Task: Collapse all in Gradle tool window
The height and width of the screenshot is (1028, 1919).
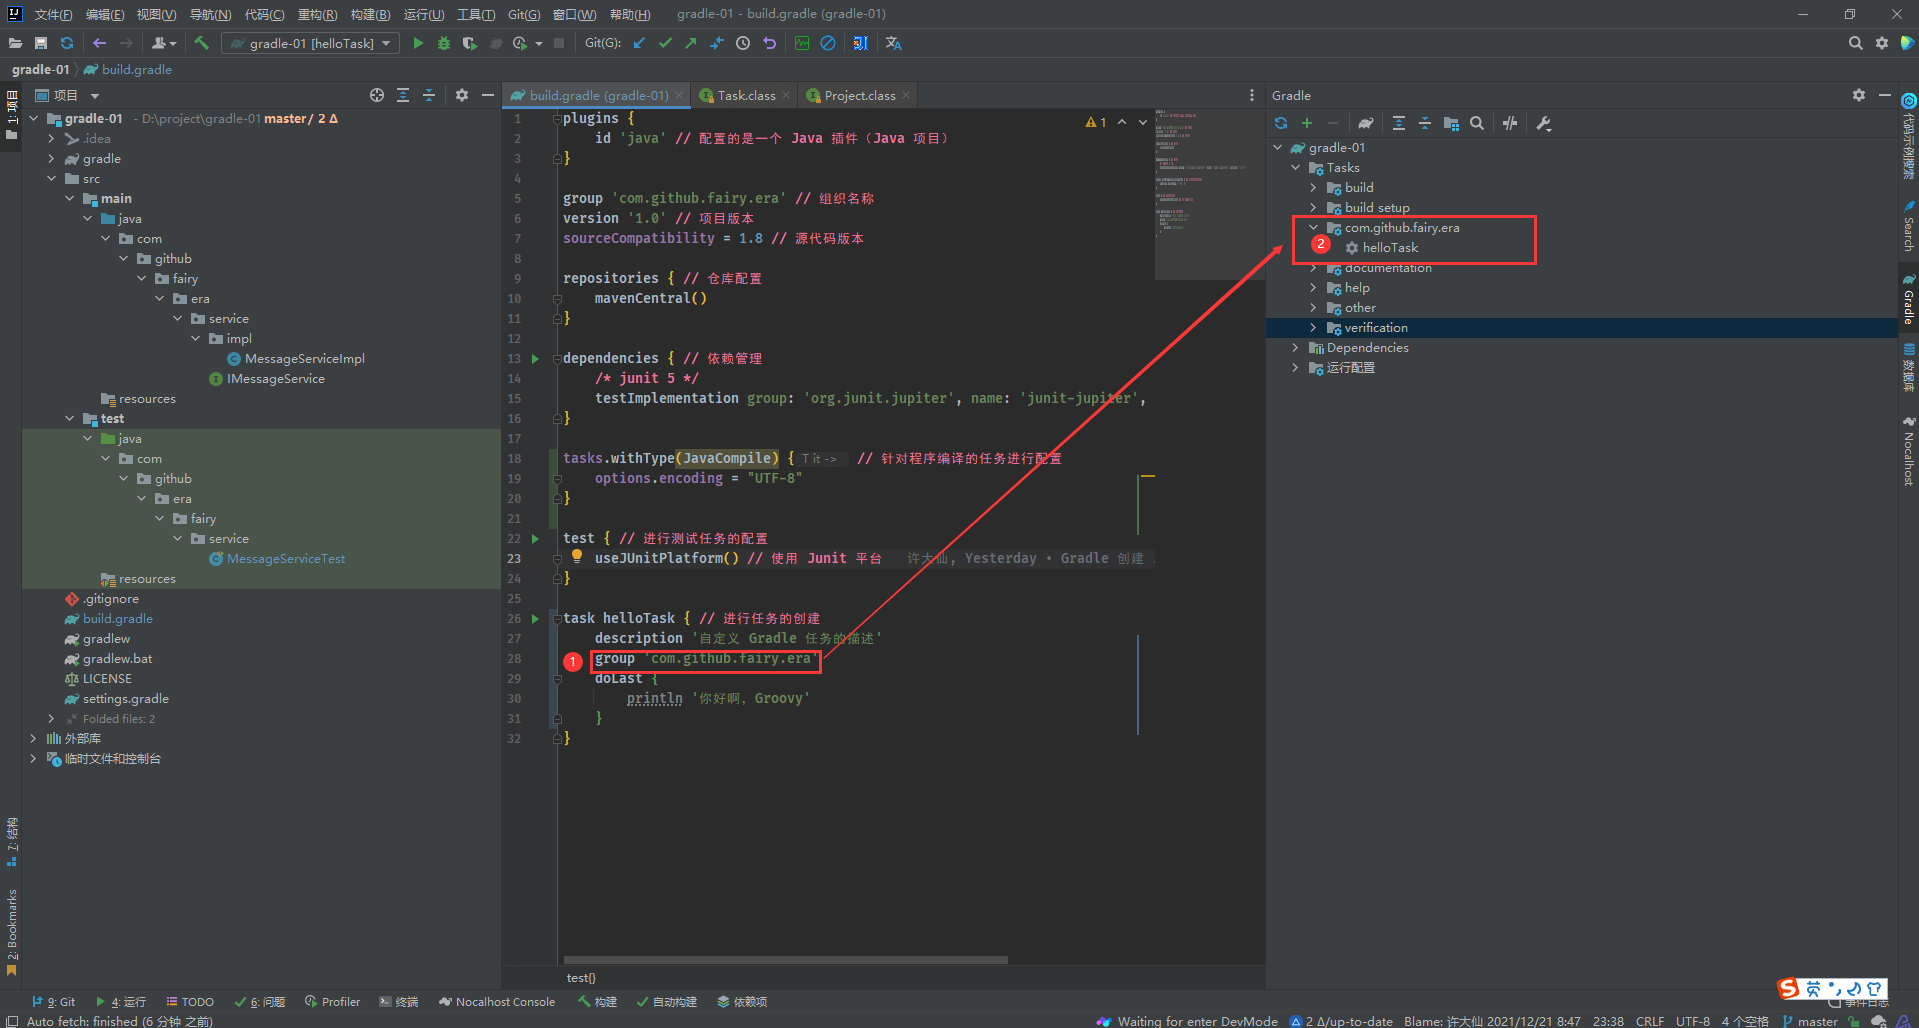Action: click(1425, 123)
